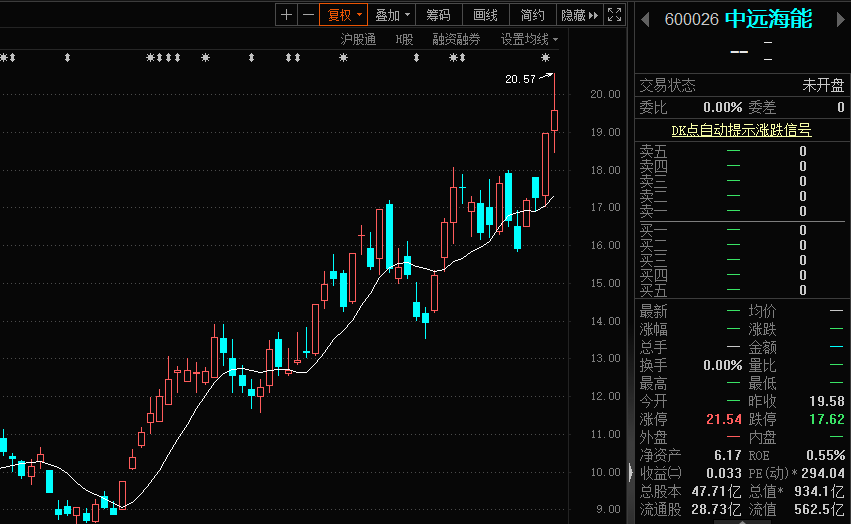Image resolution: width=851 pixels, height=524 pixels.
Task: Open the 设置均线 moving average dropdown
Action: point(529,39)
